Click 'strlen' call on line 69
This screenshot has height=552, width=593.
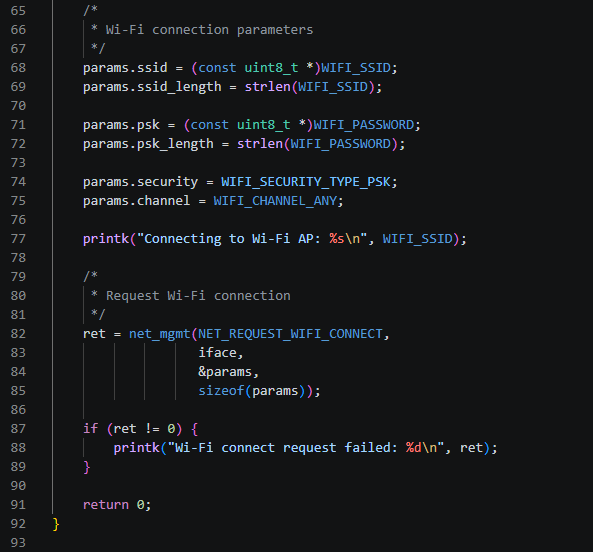pyautogui.click(x=267, y=87)
